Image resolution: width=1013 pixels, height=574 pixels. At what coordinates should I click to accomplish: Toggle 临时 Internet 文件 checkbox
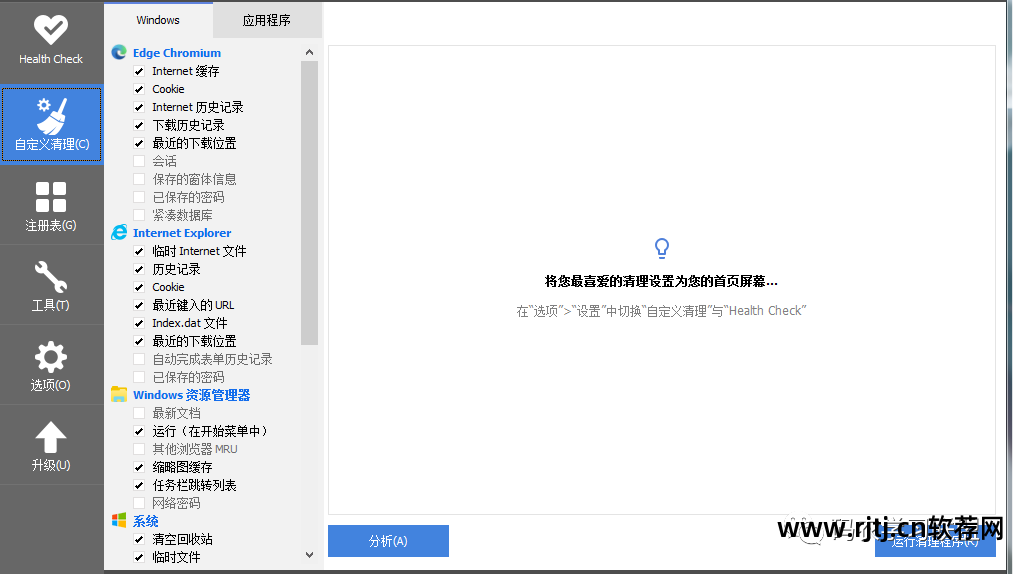pyautogui.click(x=139, y=251)
